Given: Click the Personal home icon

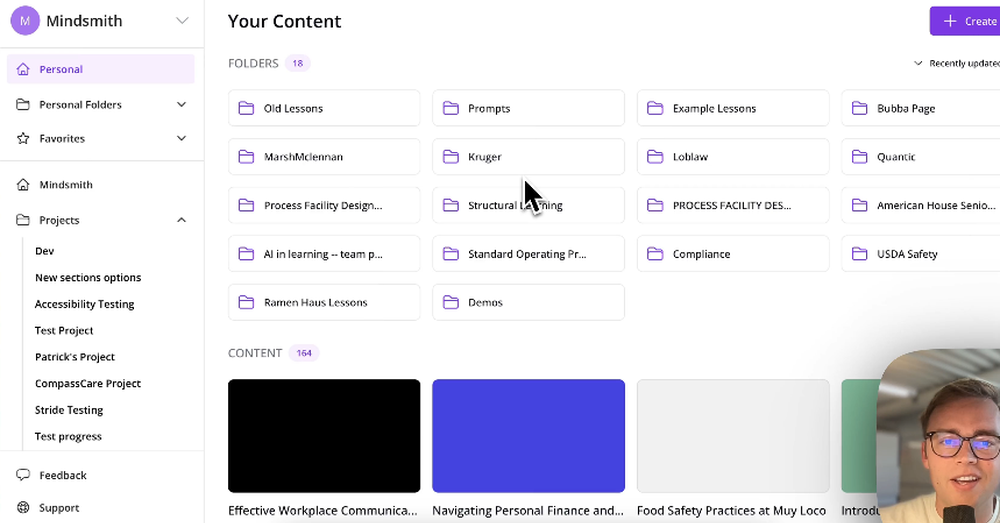Looking at the screenshot, I should coord(23,69).
